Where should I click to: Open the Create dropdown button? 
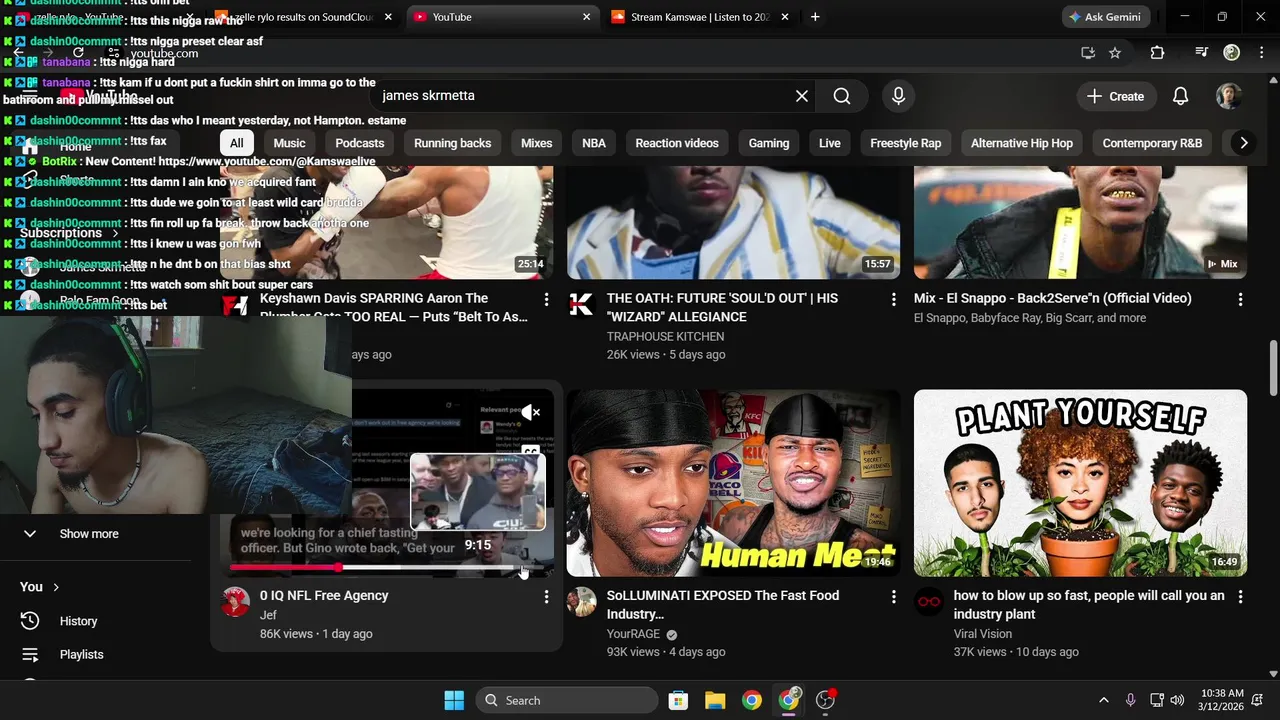(1115, 96)
